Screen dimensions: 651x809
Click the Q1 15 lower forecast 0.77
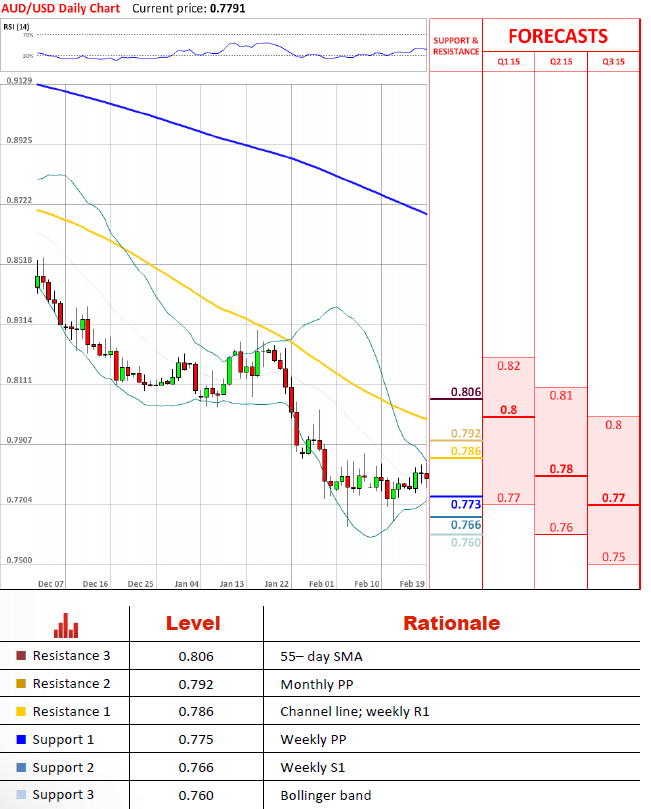click(x=509, y=498)
